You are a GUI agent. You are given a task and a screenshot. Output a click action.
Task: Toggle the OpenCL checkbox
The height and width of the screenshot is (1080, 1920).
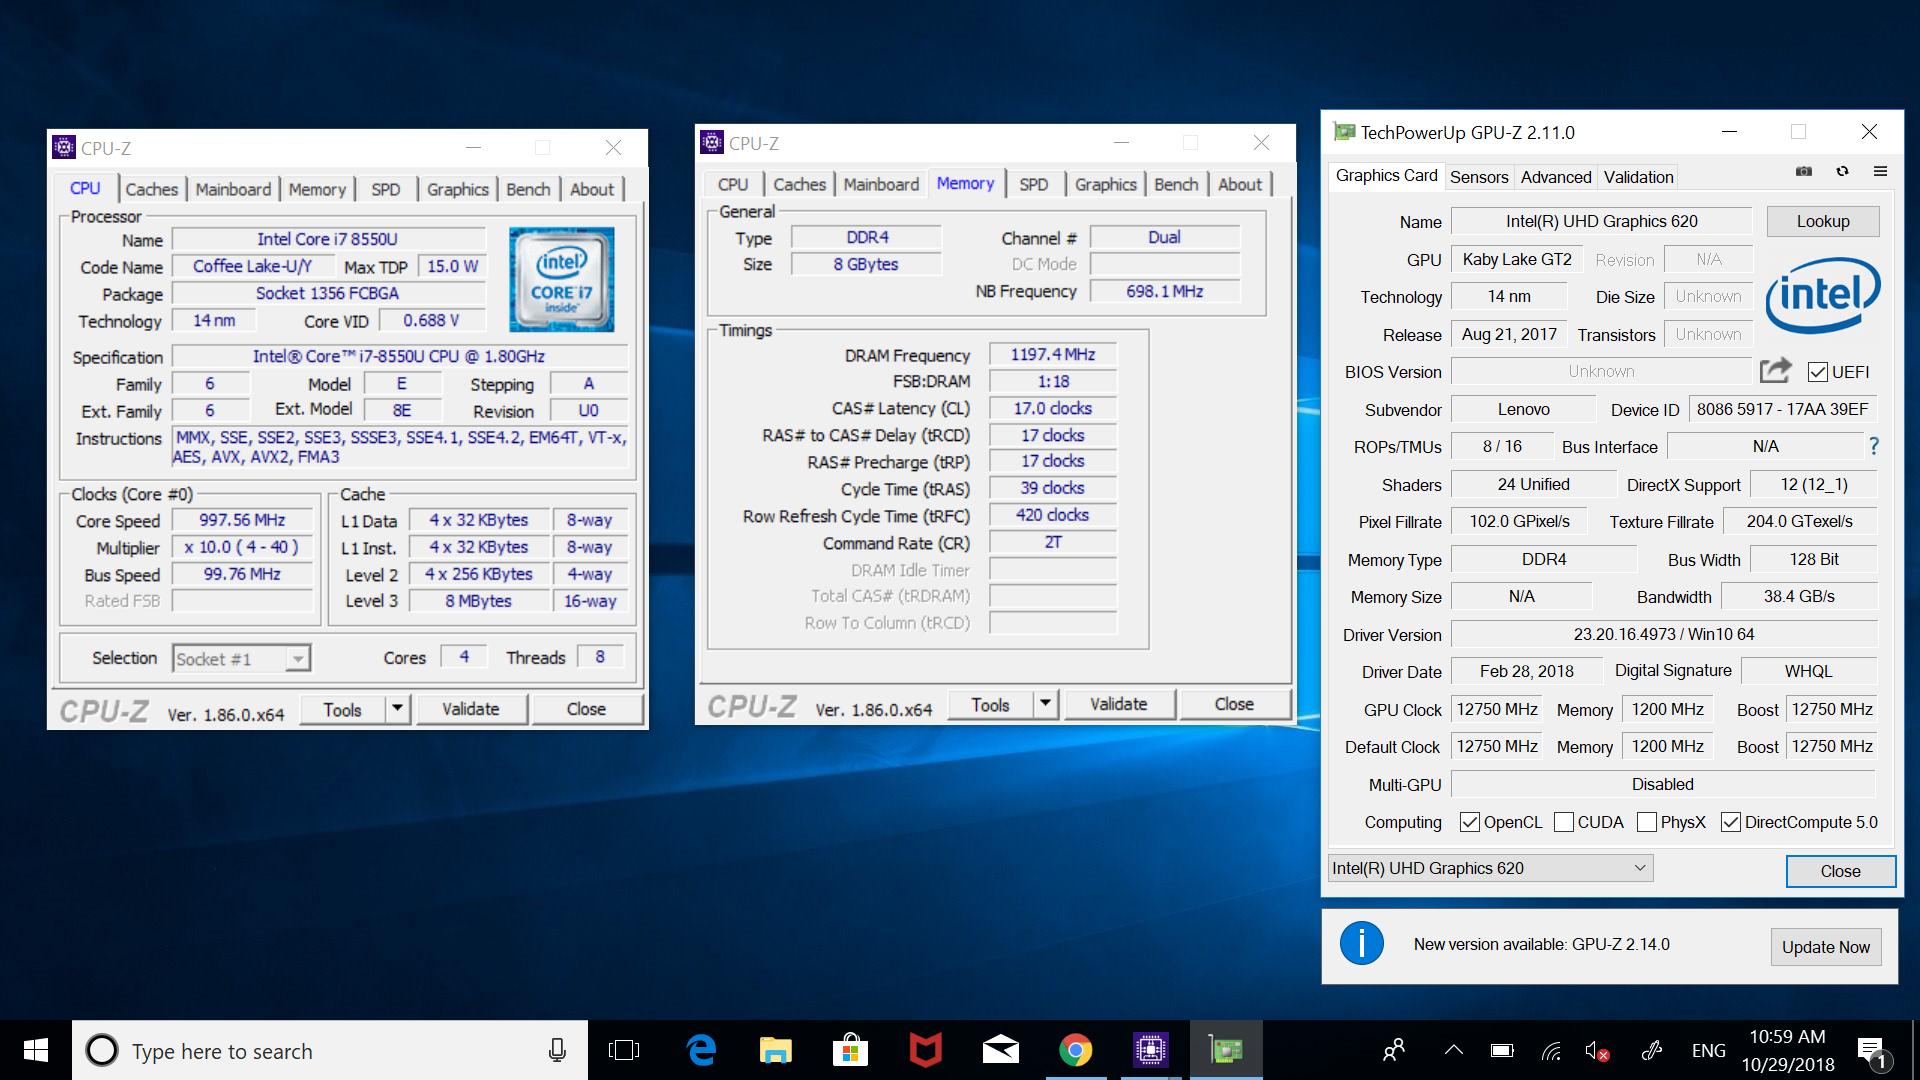pyautogui.click(x=1469, y=822)
